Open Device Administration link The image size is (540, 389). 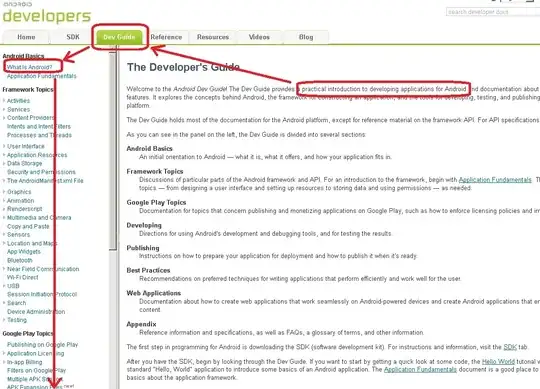tap(36, 312)
